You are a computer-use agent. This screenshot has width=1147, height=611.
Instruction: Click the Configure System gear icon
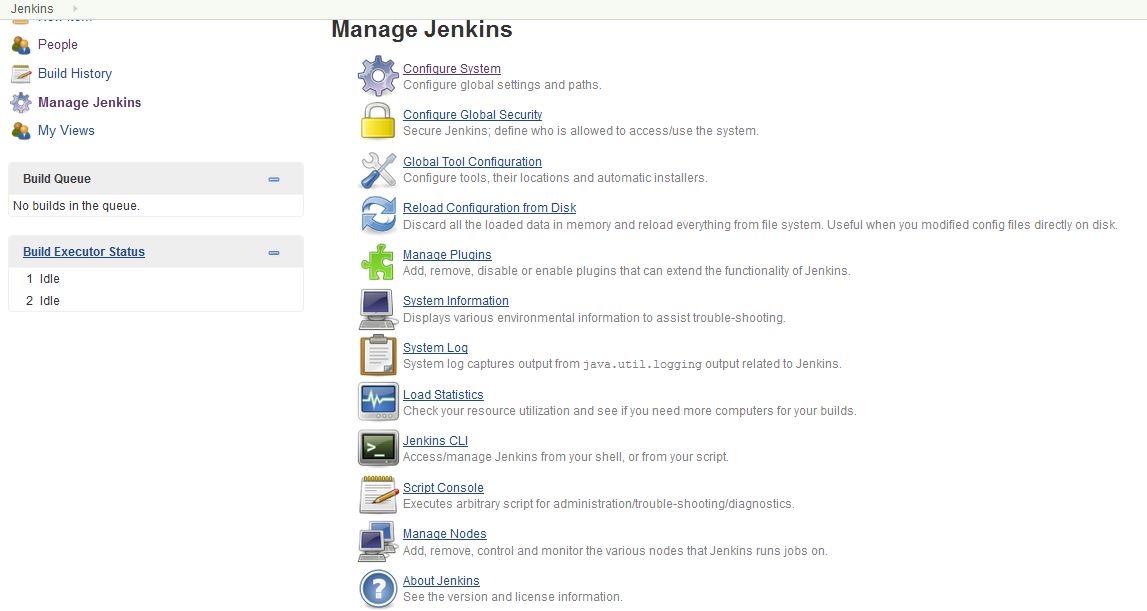377,76
